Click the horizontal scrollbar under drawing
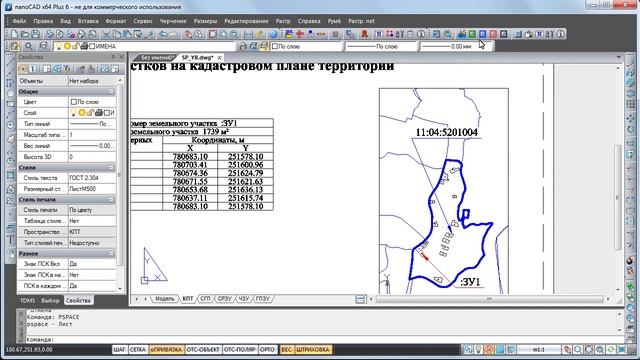 coord(489,299)
